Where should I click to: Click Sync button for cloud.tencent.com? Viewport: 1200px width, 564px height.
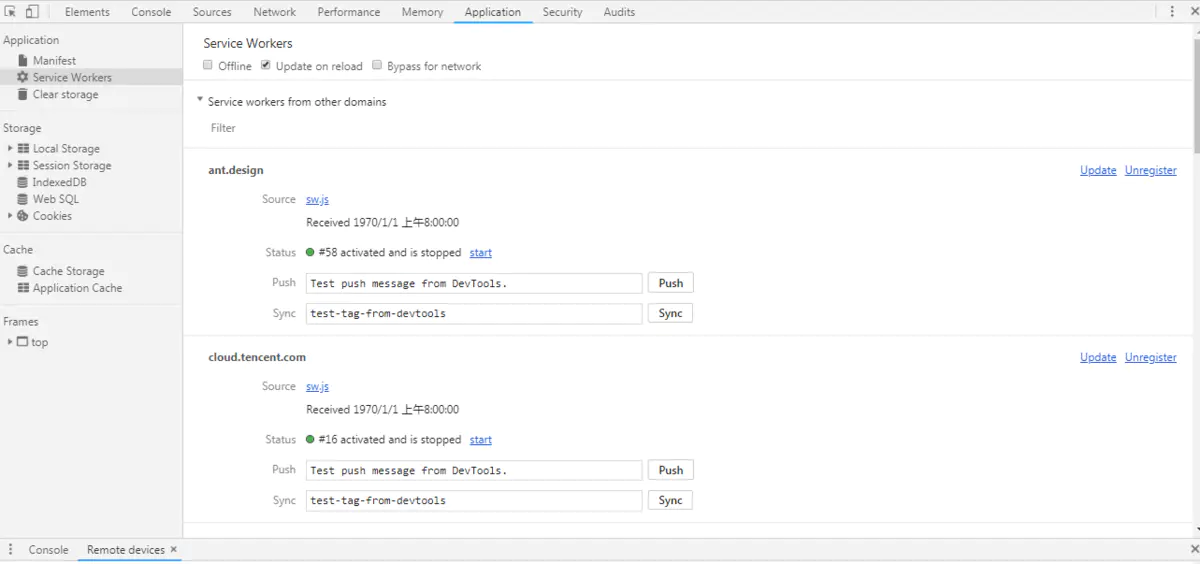(671, 500)
